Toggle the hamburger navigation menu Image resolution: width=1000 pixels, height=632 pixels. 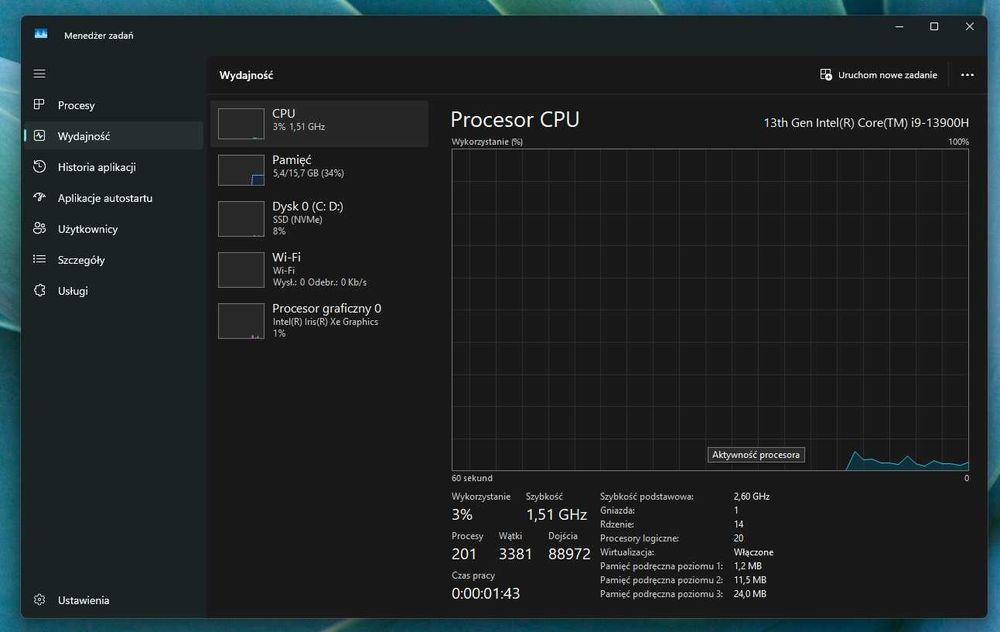[x=40, y=74]
